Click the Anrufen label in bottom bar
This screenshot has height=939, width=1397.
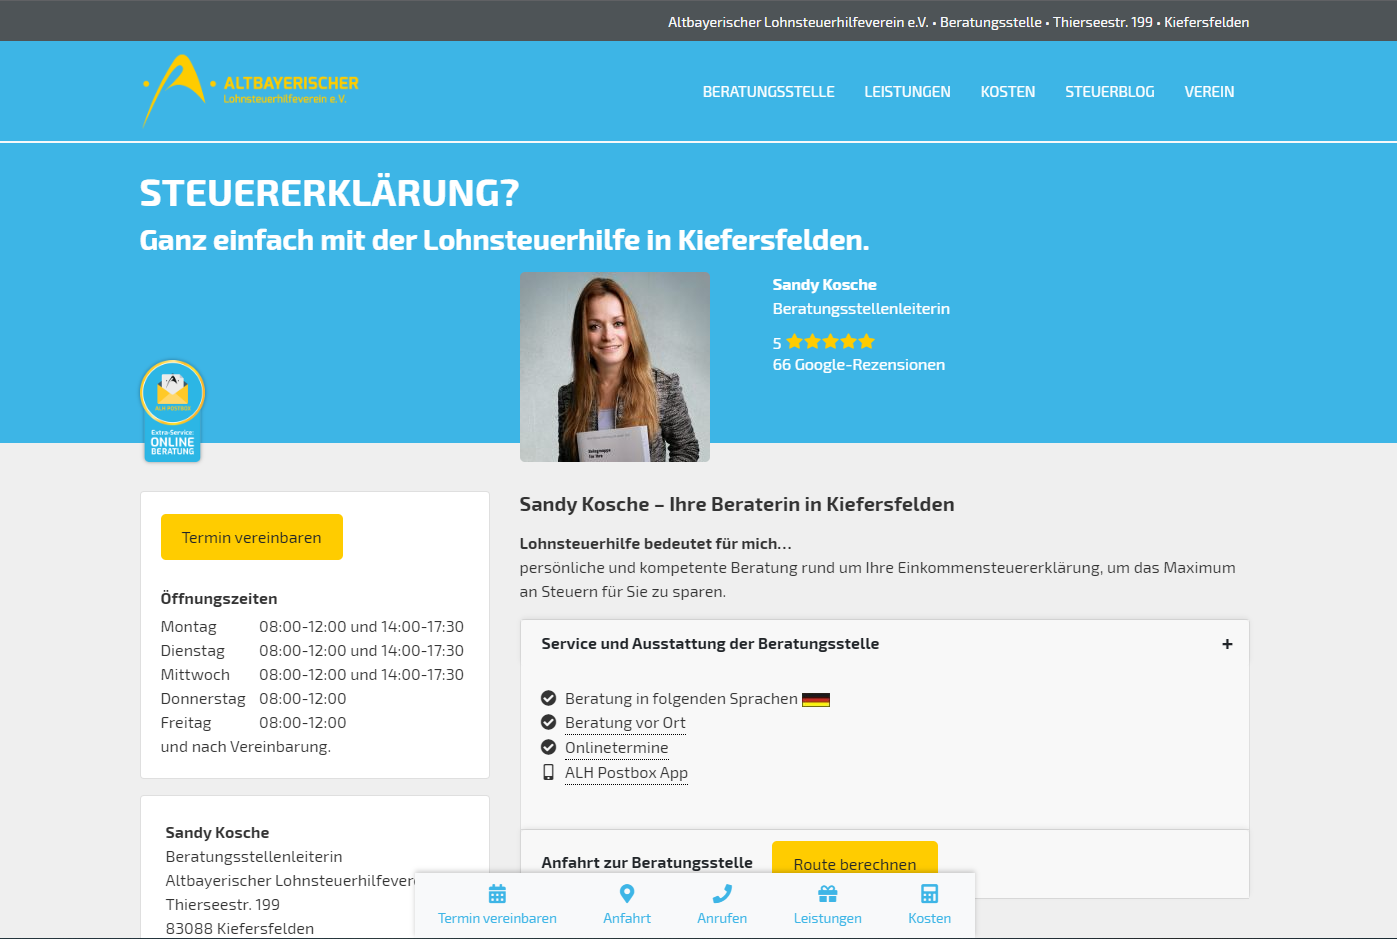coord(722,918)
